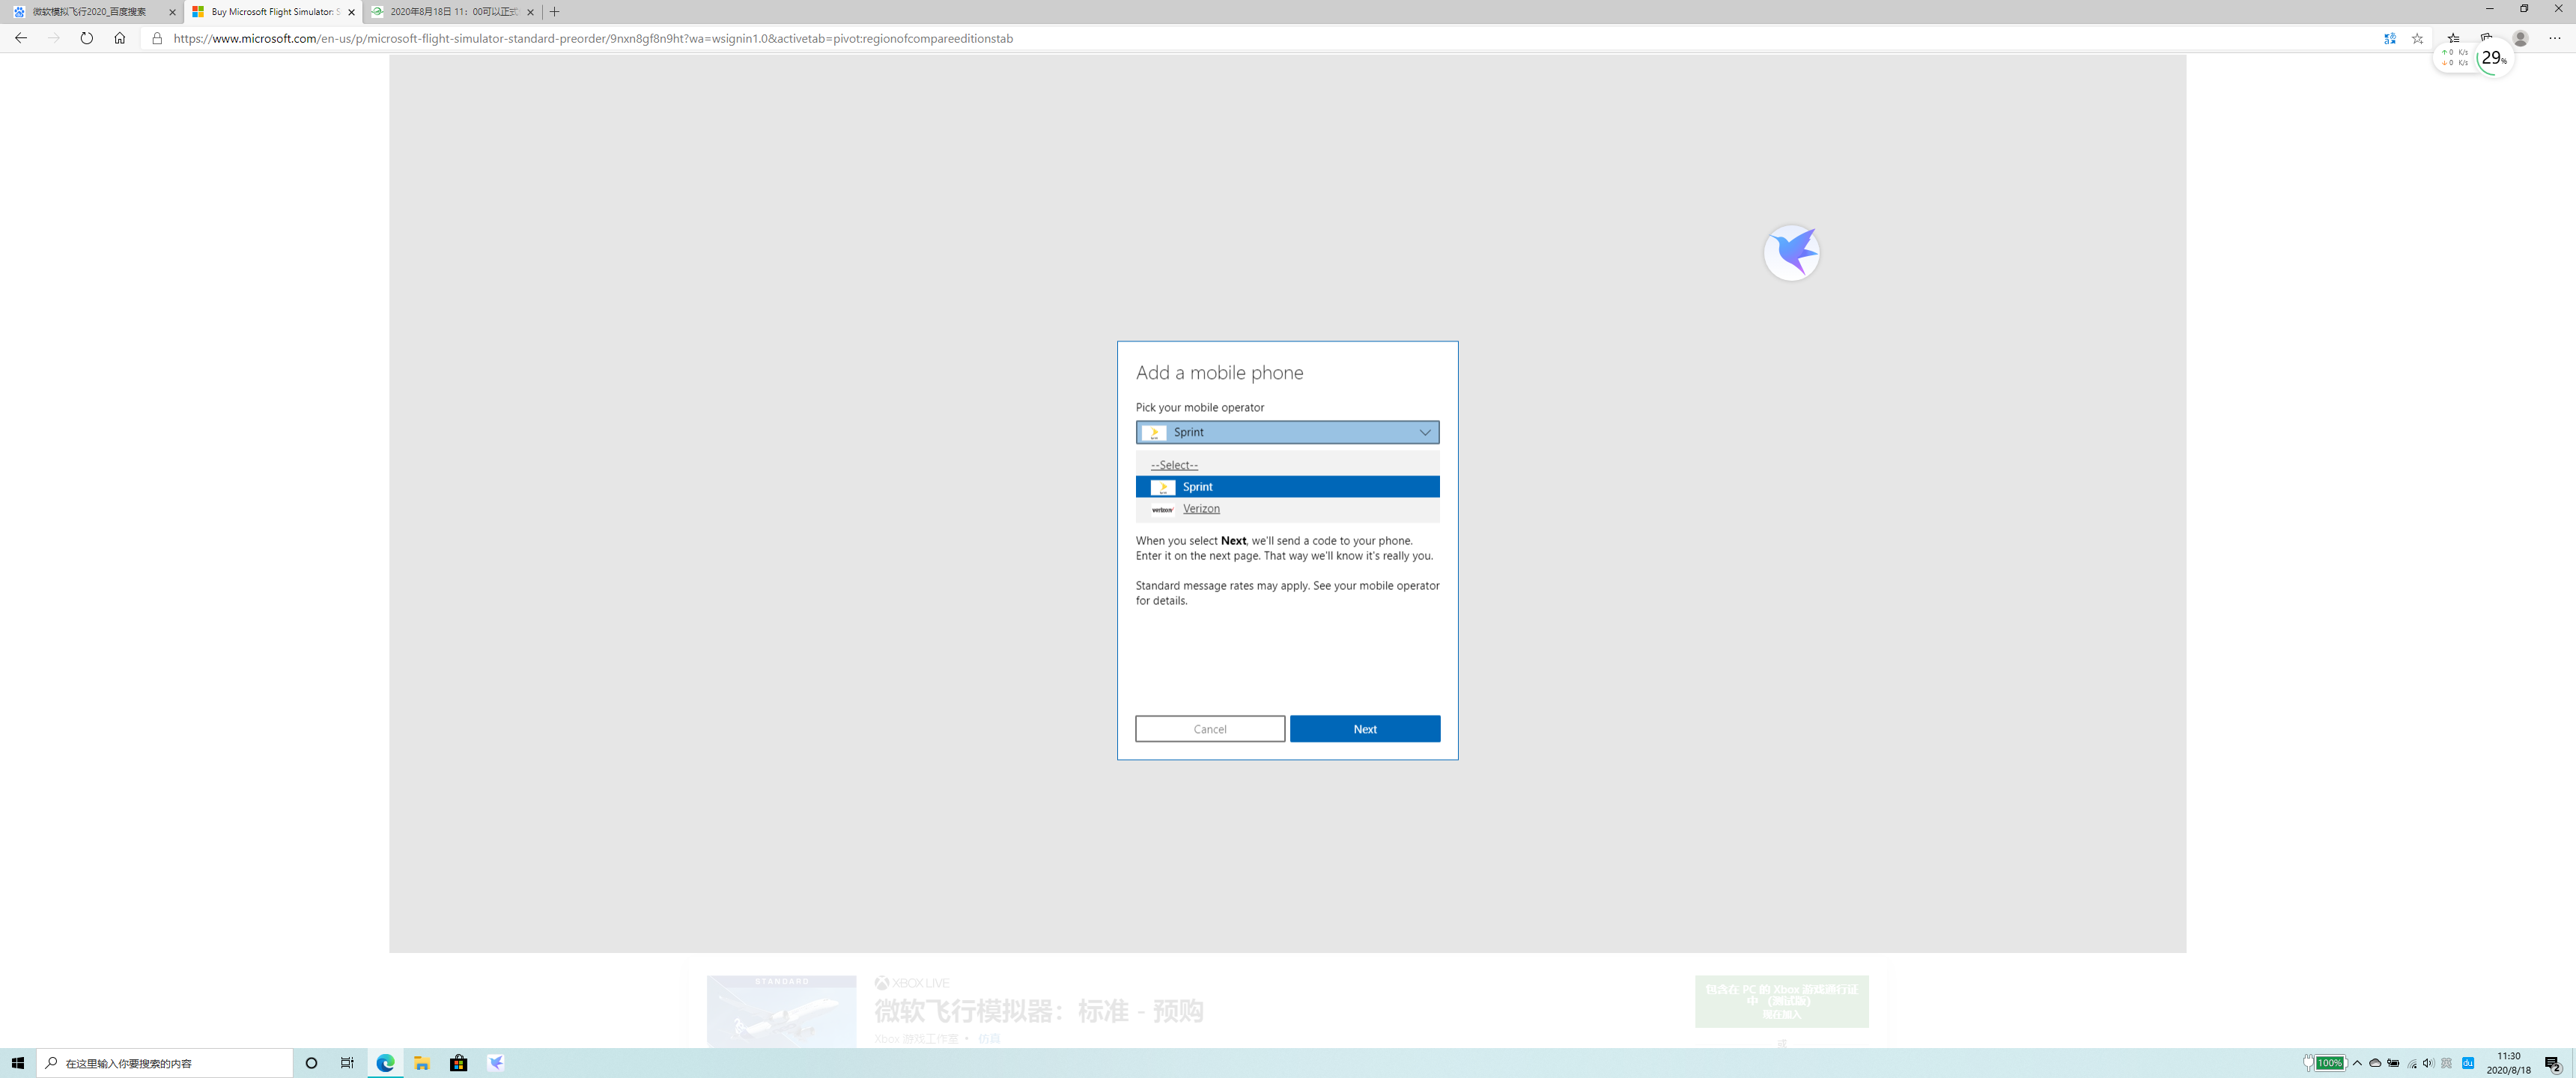Open the browser profile avatar

[2521, 38]
